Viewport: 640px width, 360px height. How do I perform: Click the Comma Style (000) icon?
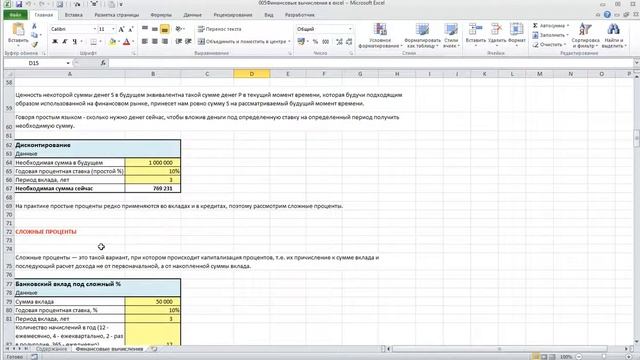(x=325, y=42)
